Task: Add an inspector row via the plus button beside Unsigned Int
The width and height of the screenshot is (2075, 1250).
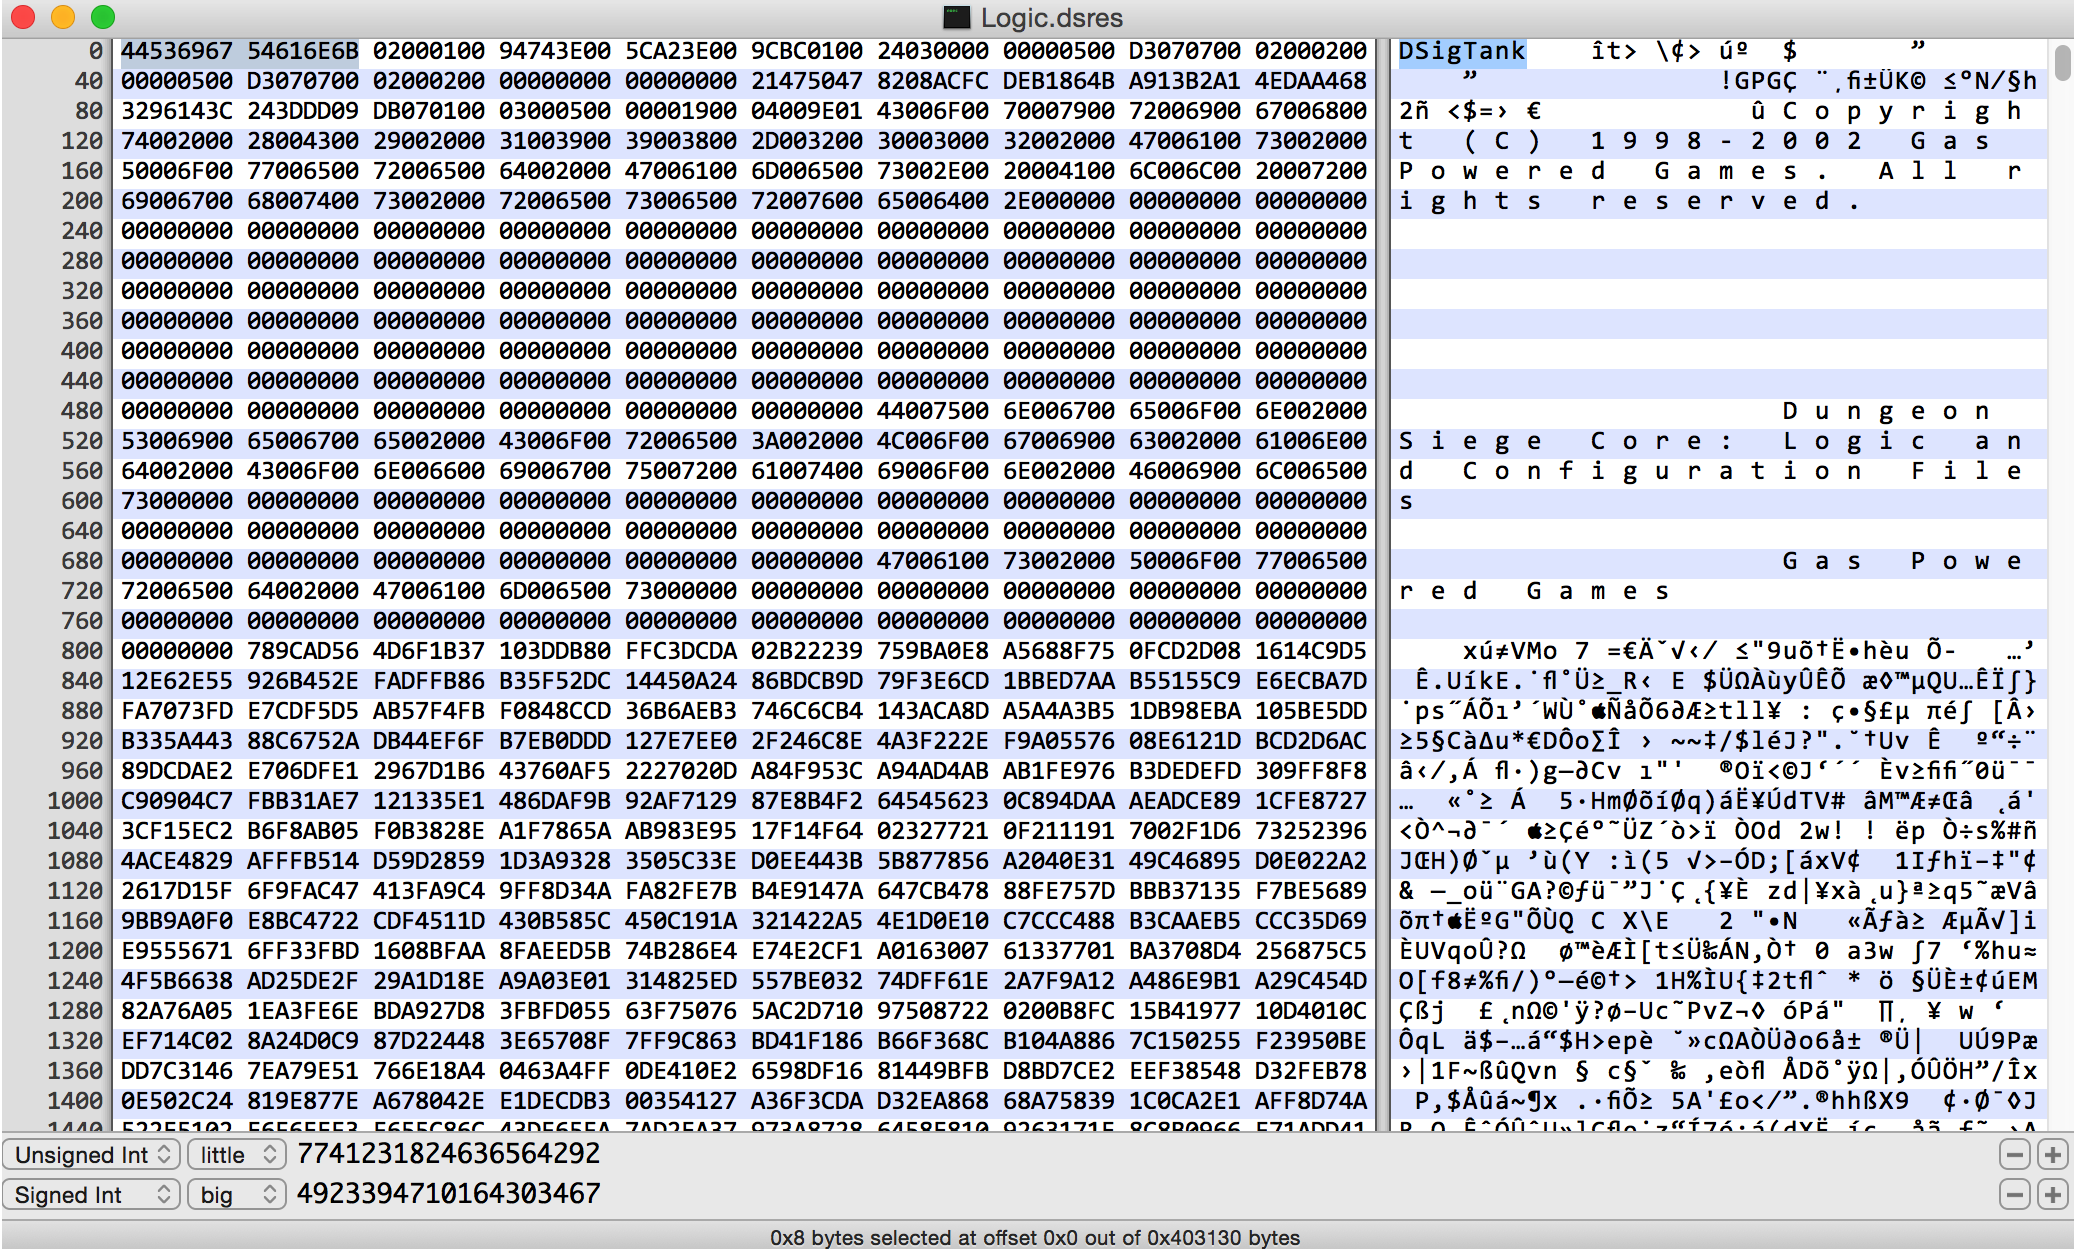Action: (2053, 1155)
